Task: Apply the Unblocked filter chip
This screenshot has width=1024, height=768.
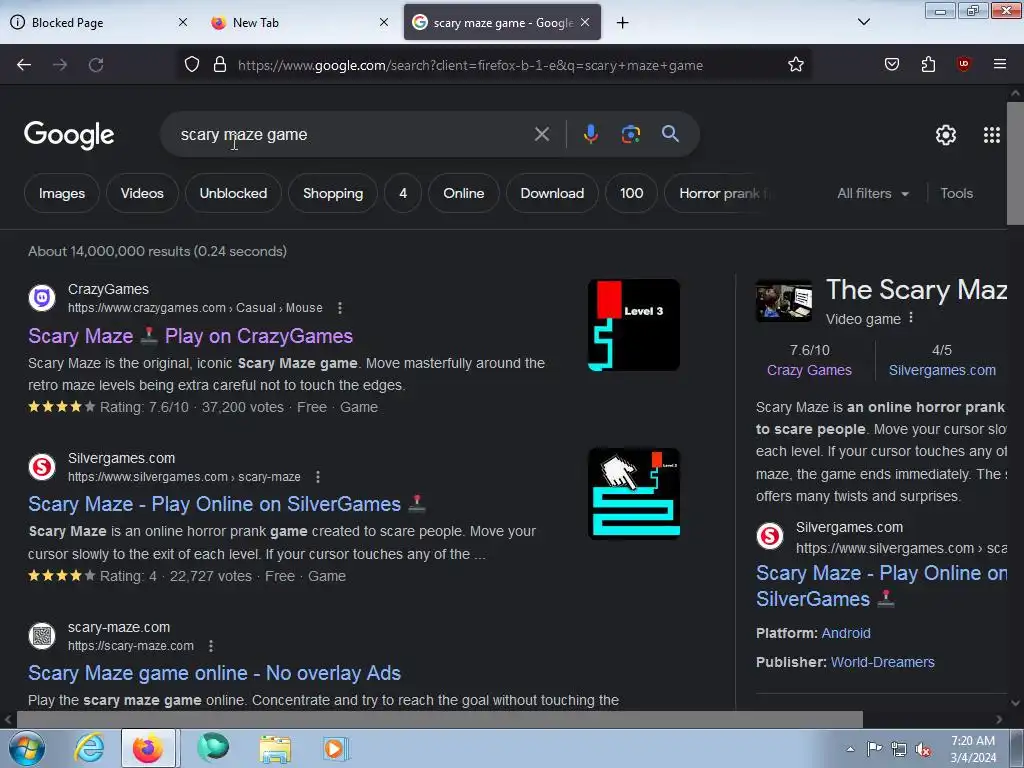Action: point(233,193)
